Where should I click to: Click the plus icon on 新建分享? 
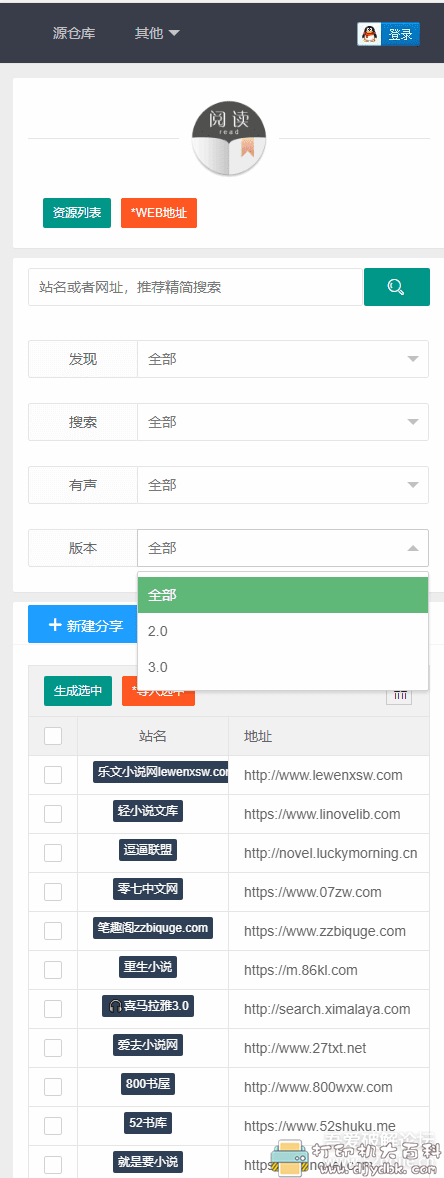[54, 625]
